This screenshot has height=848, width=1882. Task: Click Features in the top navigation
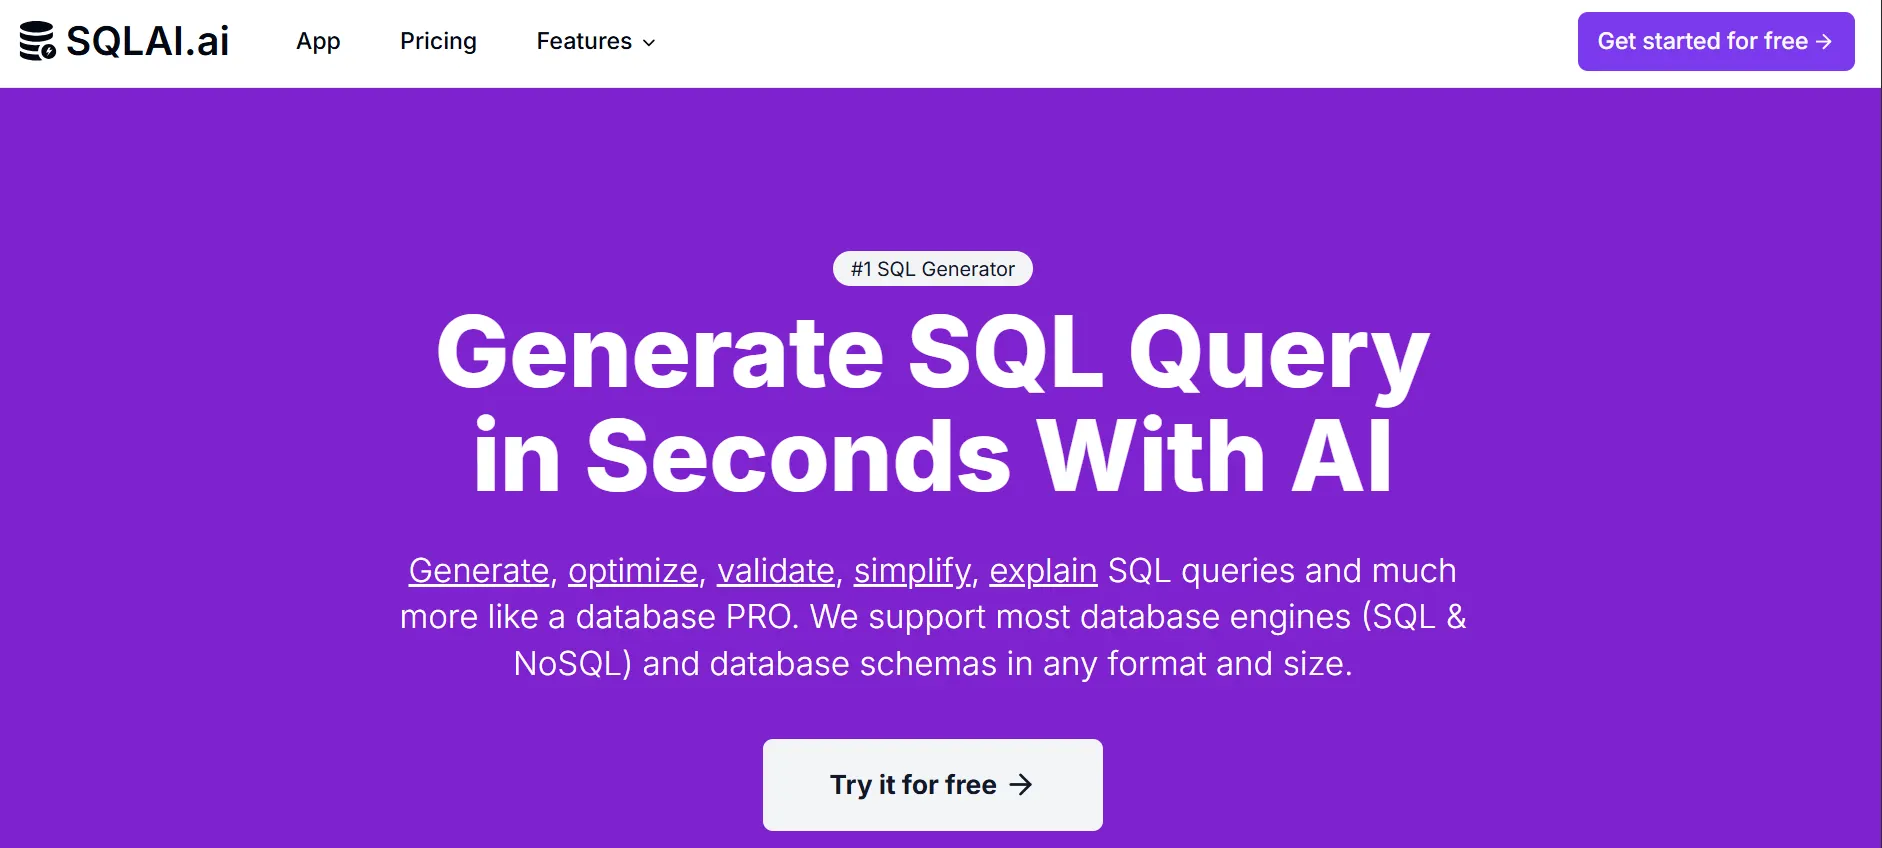584,41
